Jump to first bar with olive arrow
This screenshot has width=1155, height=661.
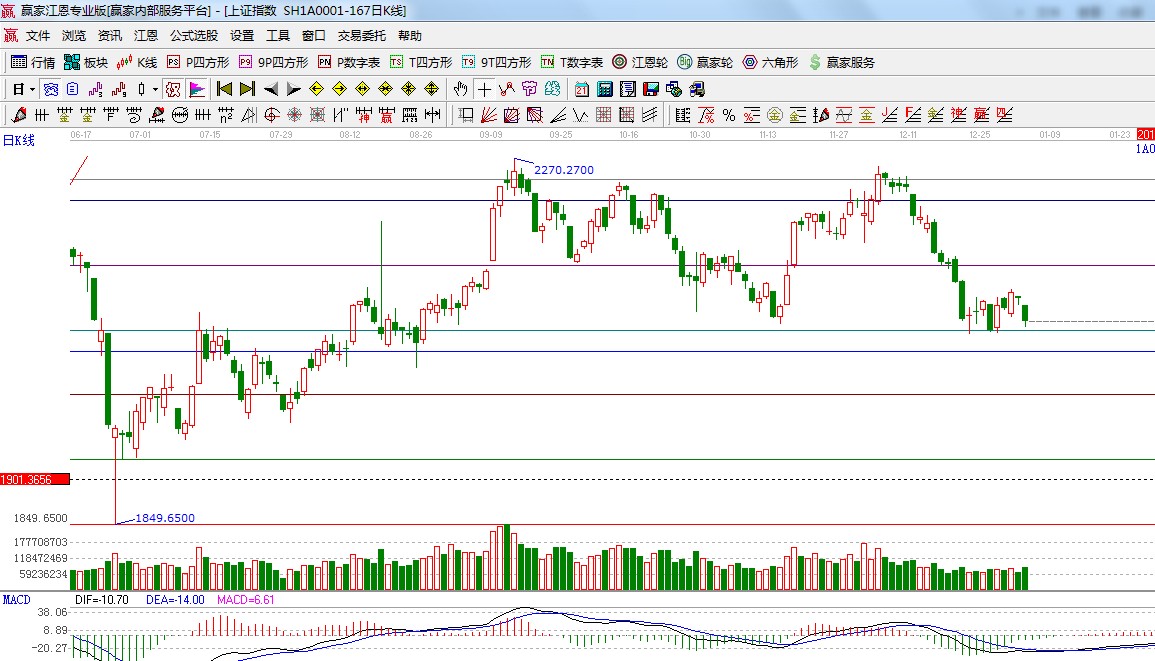click(x=225, y=89)
